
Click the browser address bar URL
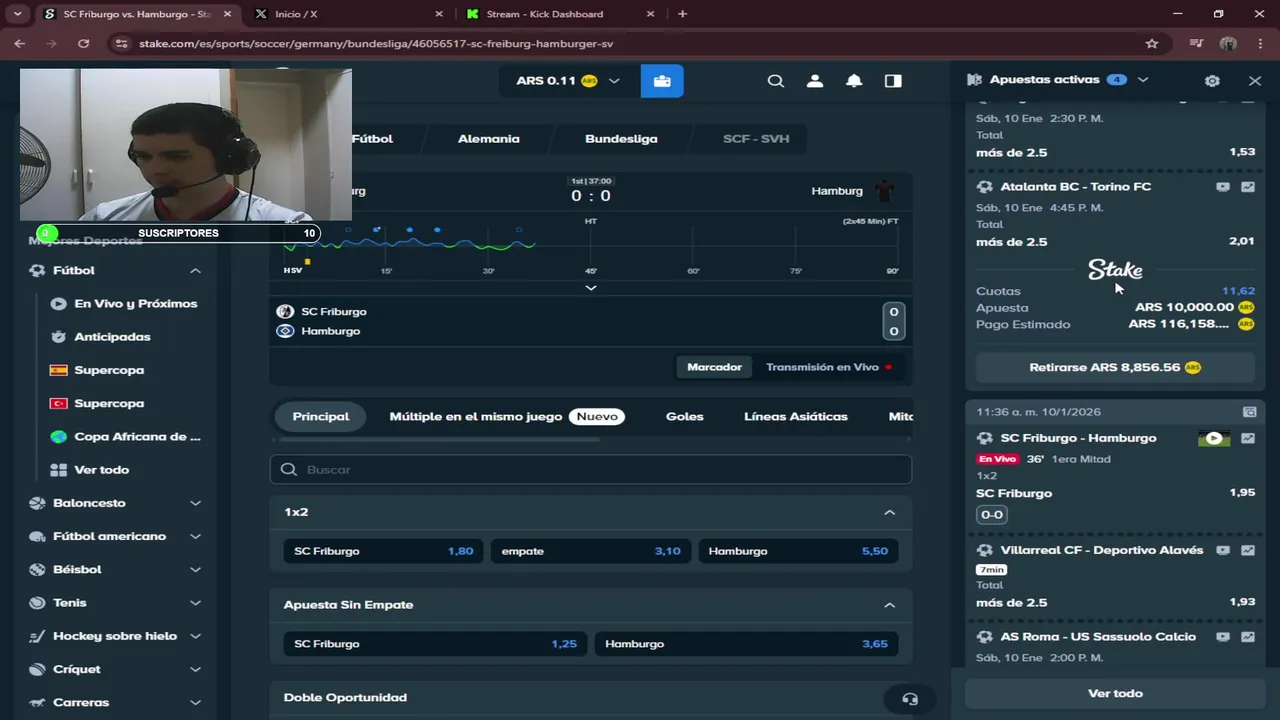pos(376,43)
